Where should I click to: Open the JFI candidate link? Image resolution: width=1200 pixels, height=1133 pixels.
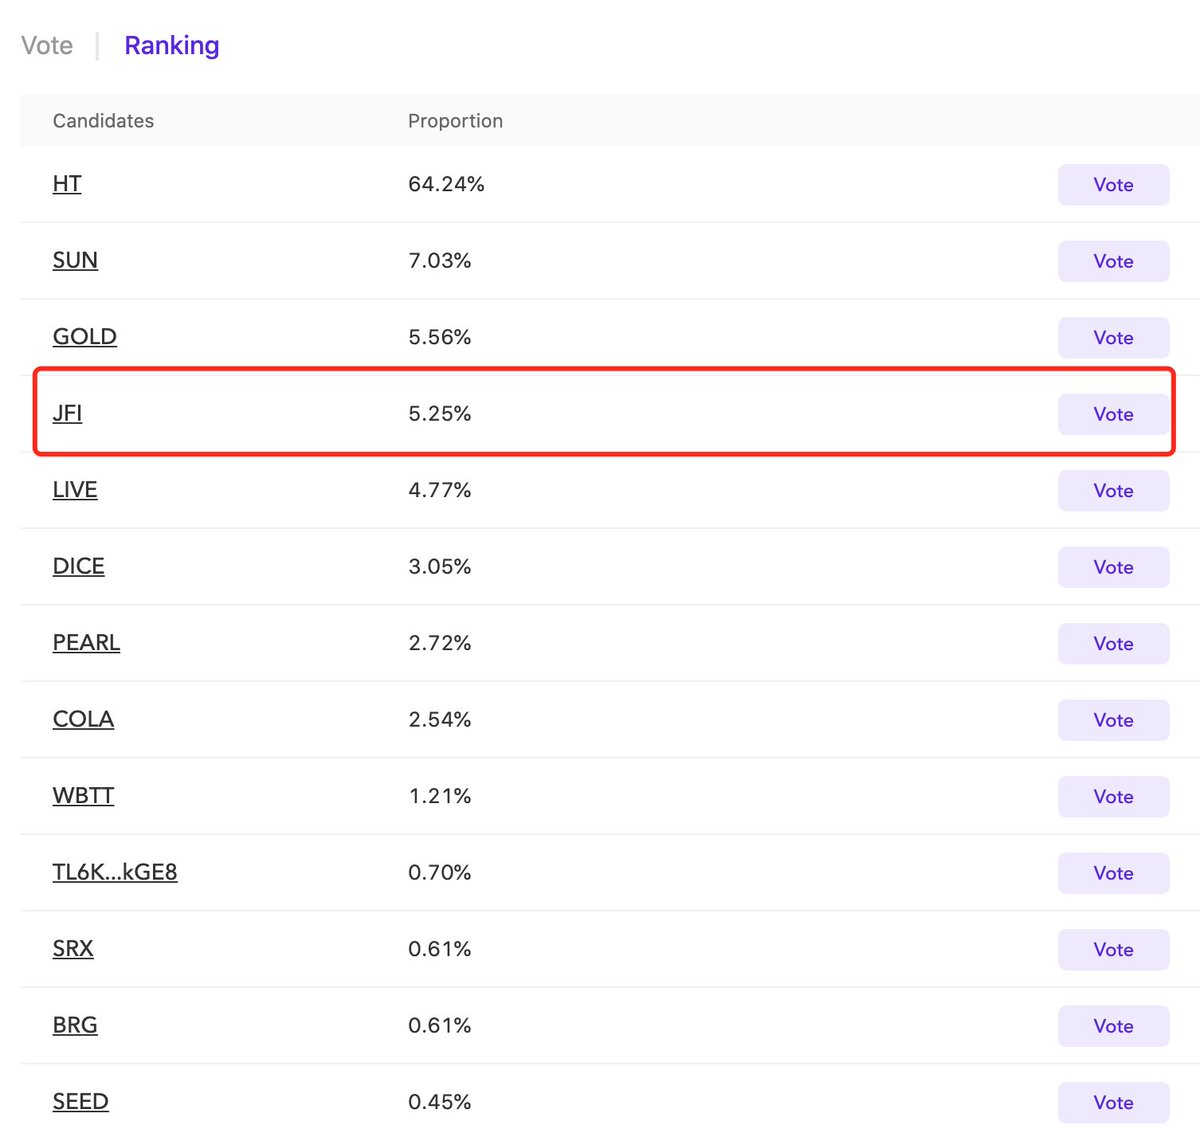coord(67,413)
